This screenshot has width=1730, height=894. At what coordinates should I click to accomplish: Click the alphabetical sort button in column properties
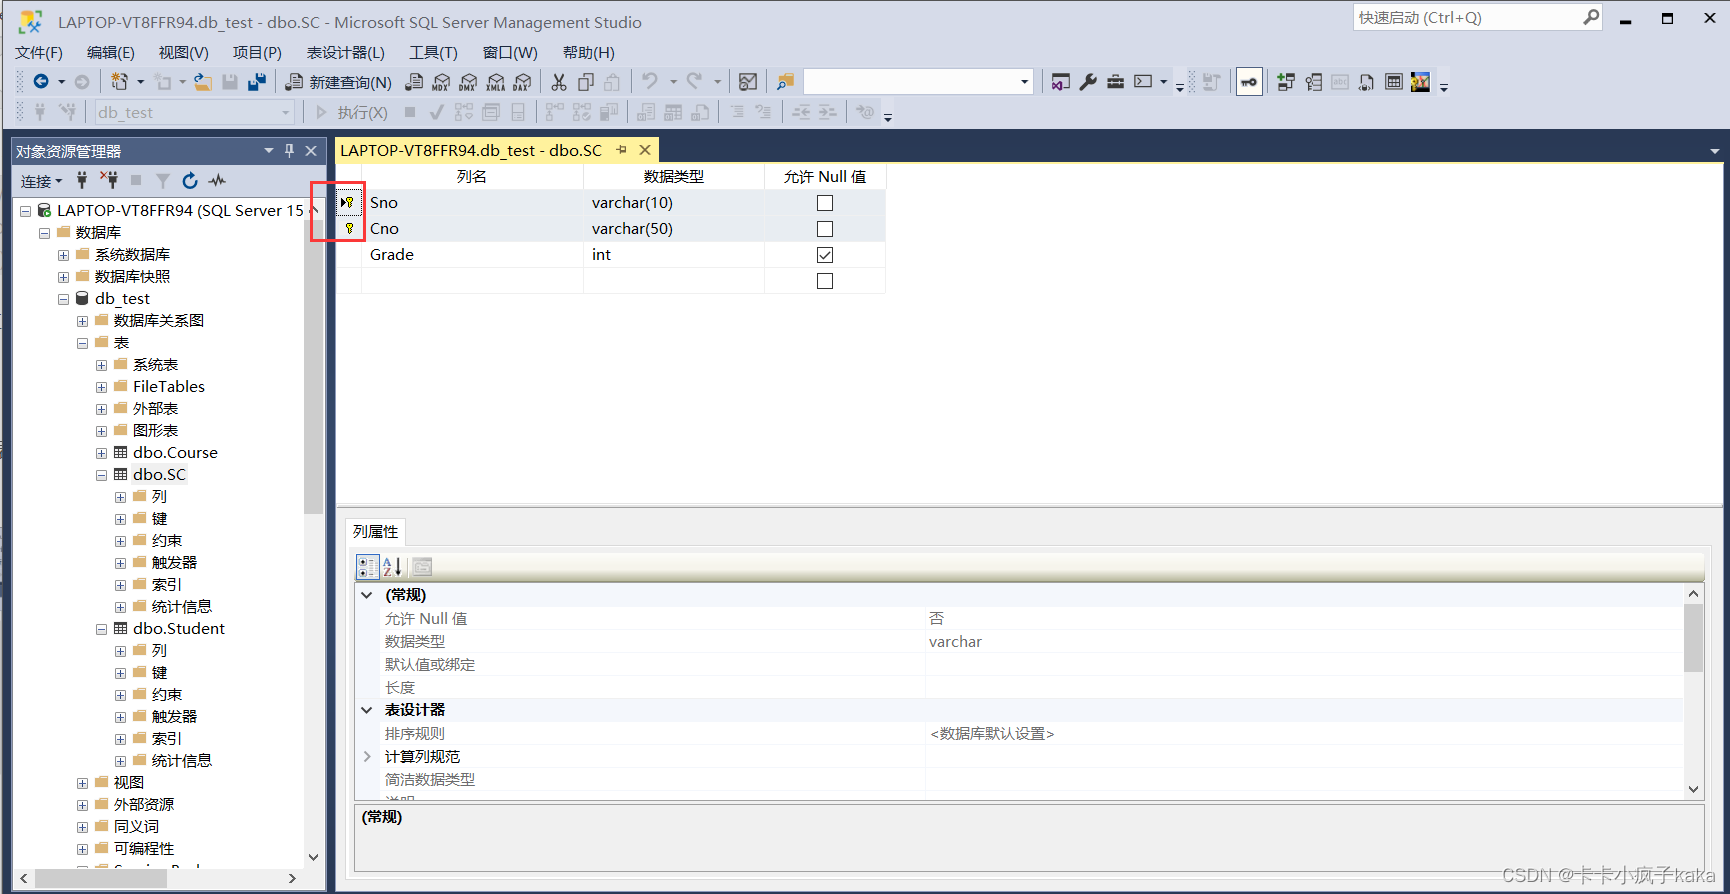(392, 567)
